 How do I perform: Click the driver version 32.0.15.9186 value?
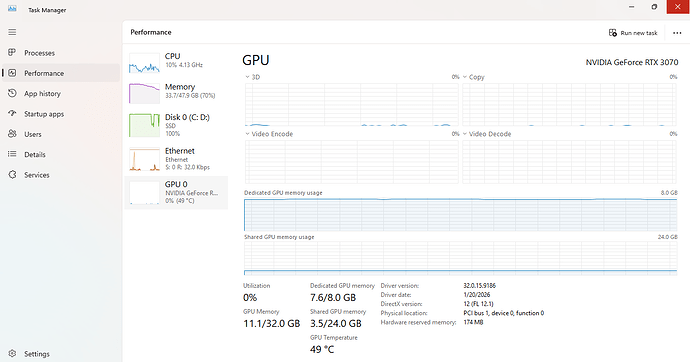[x=479, y=285]
